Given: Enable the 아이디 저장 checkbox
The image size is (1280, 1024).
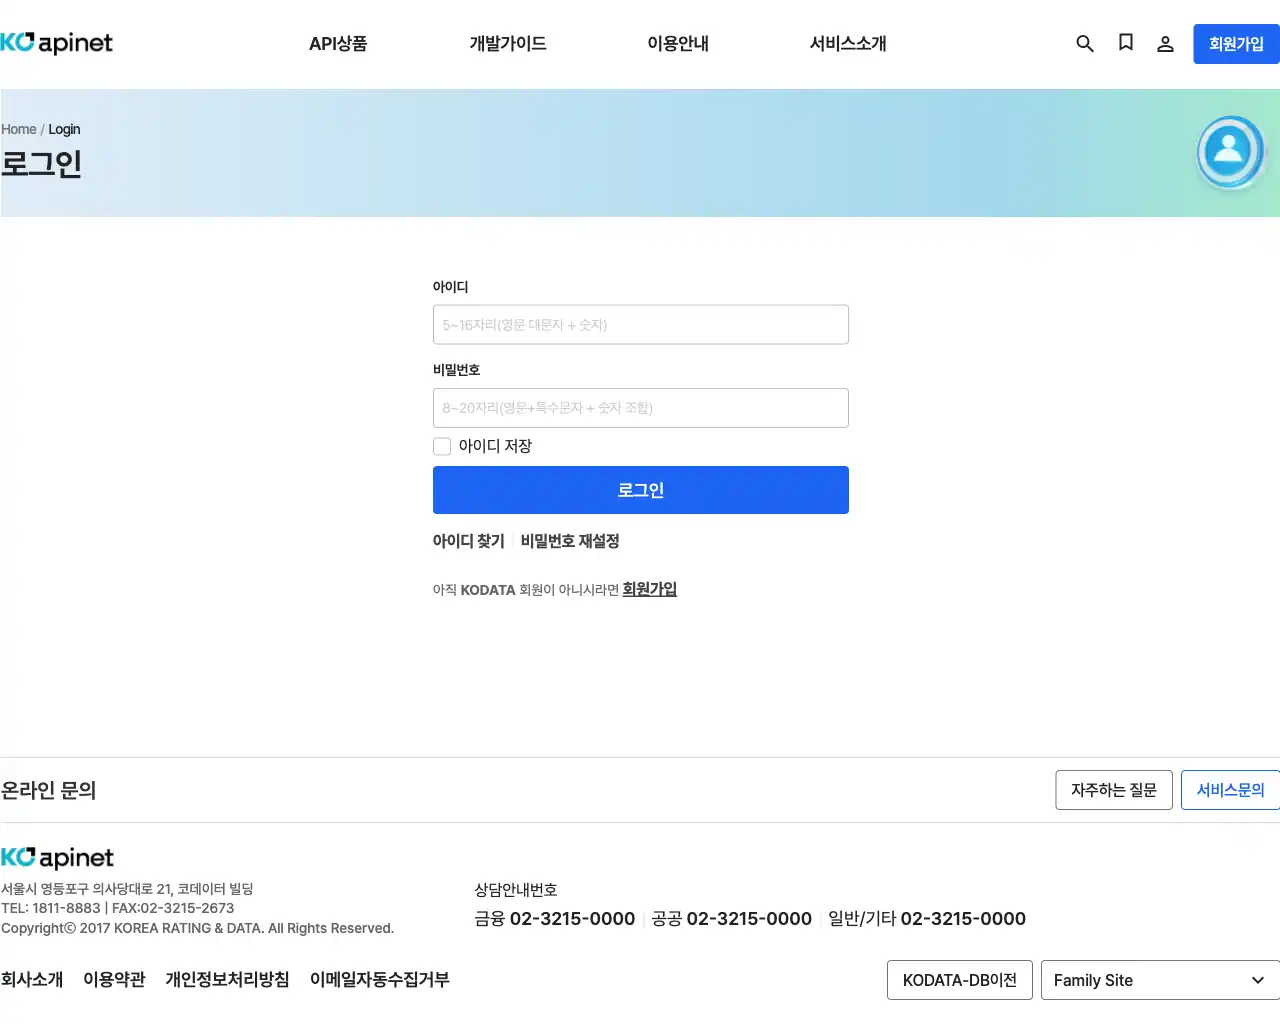Looking at the screenshot, I should pyautogui.click(x=442, y=446).
